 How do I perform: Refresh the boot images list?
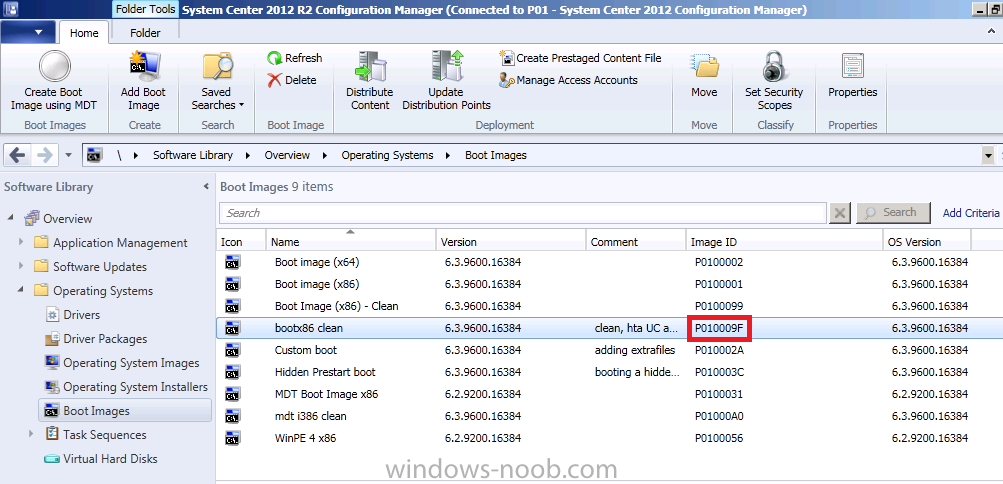pos(295,58)
